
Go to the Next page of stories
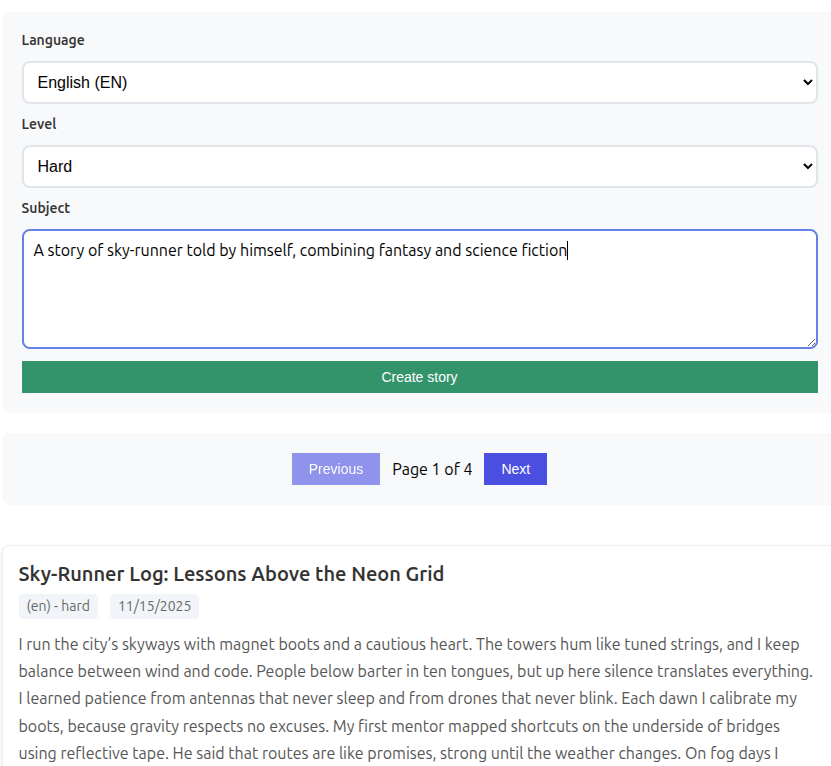515,469
